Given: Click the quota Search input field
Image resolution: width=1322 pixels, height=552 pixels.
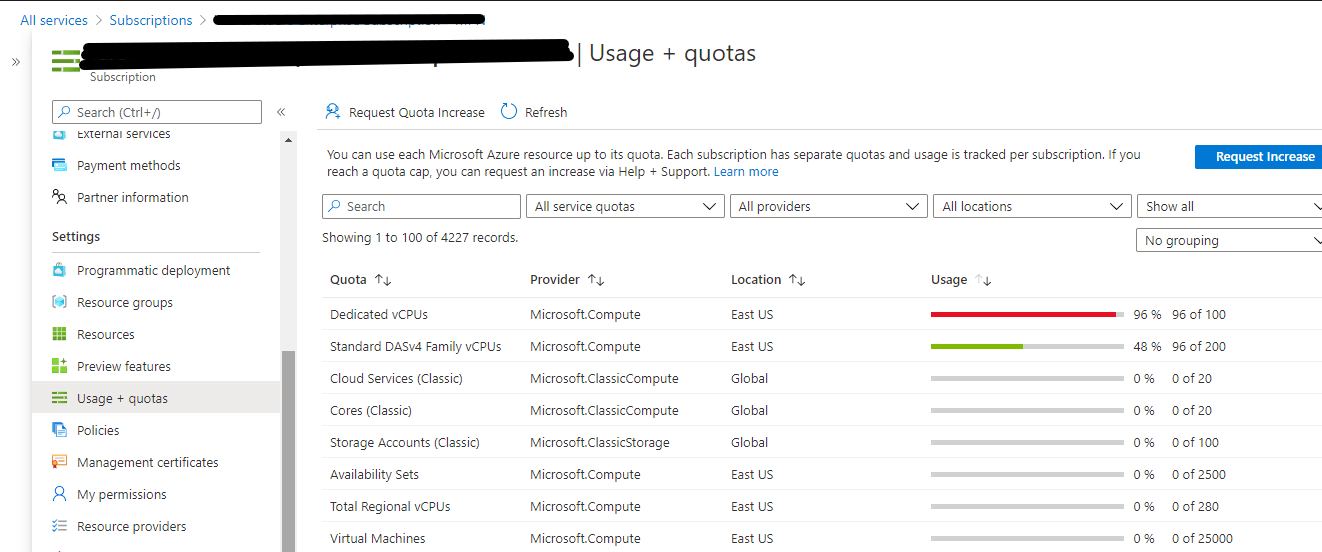Looking at the screenshot, I should click(421, 206).
